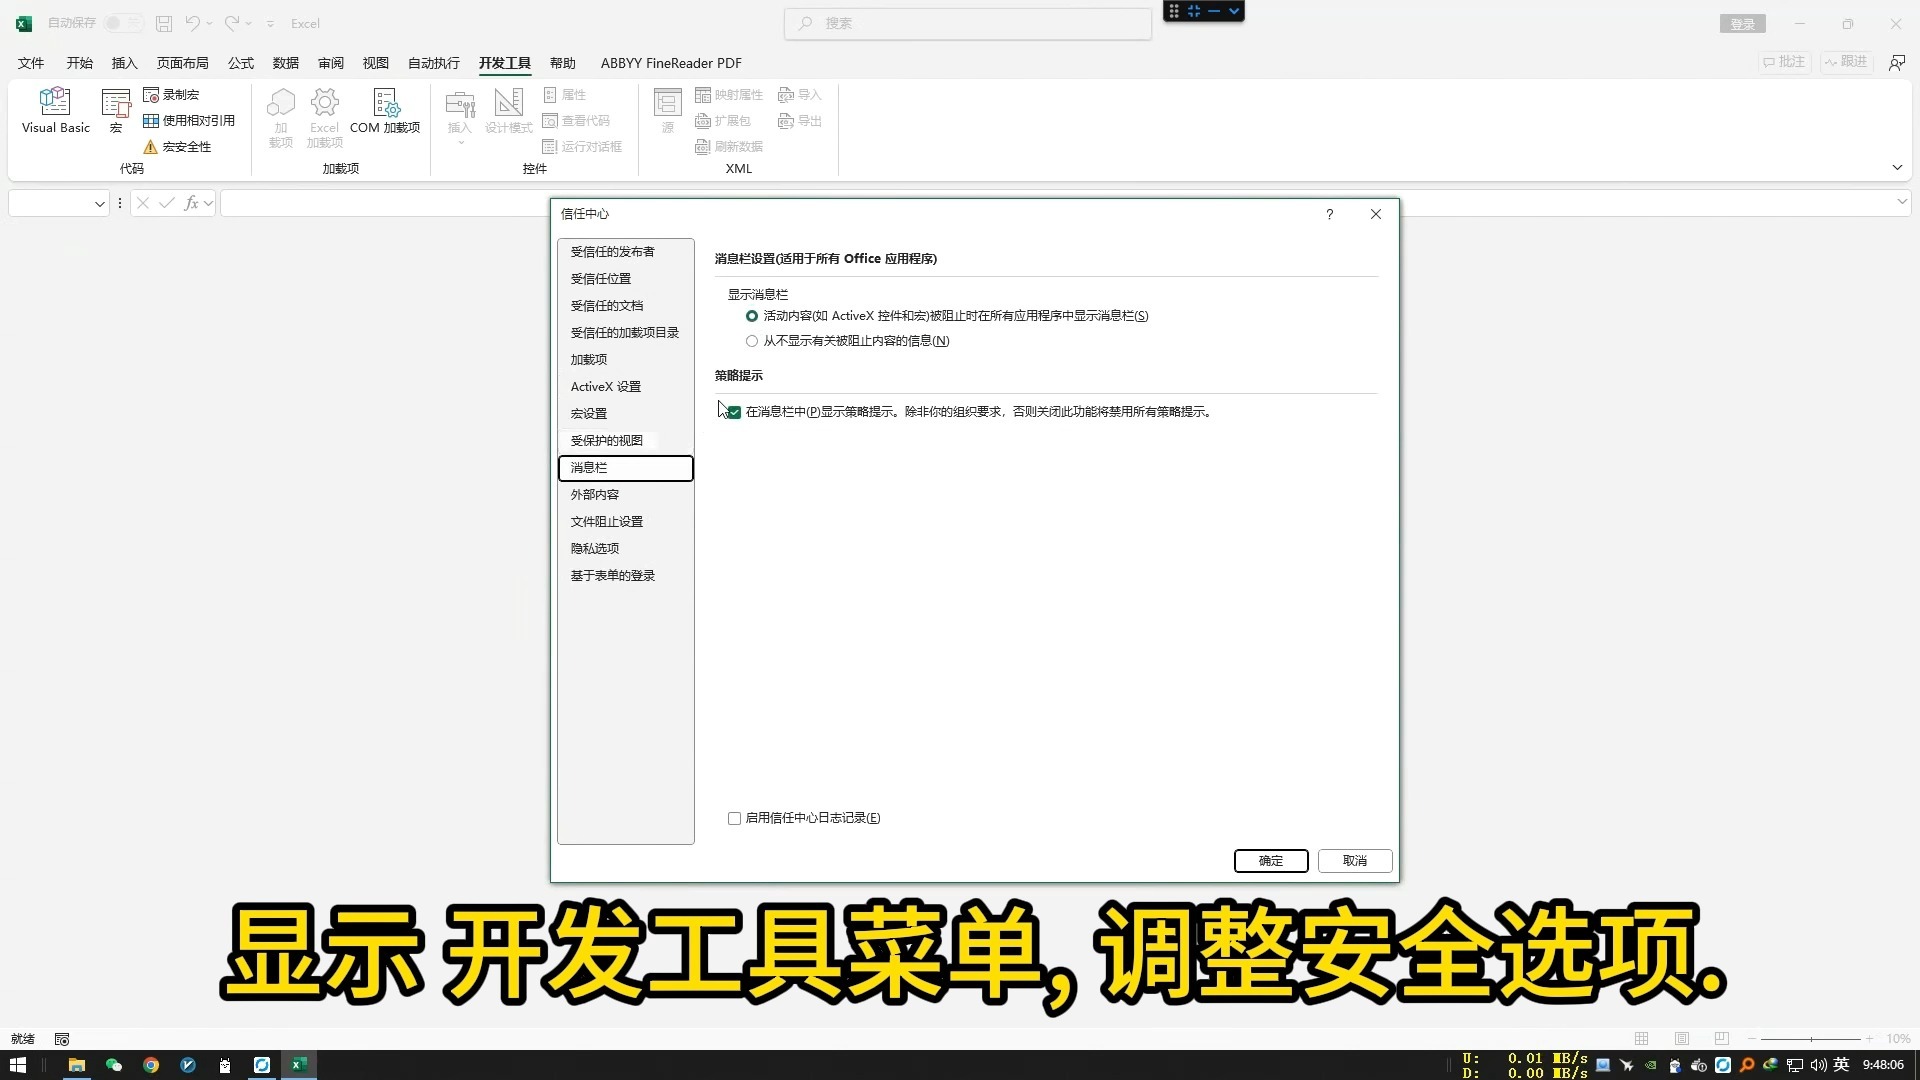The height and width of the screenshot is (1080, 1920).
Task: Select 受信任位置 in Trust Center list
Action: (x=626, y=279)
